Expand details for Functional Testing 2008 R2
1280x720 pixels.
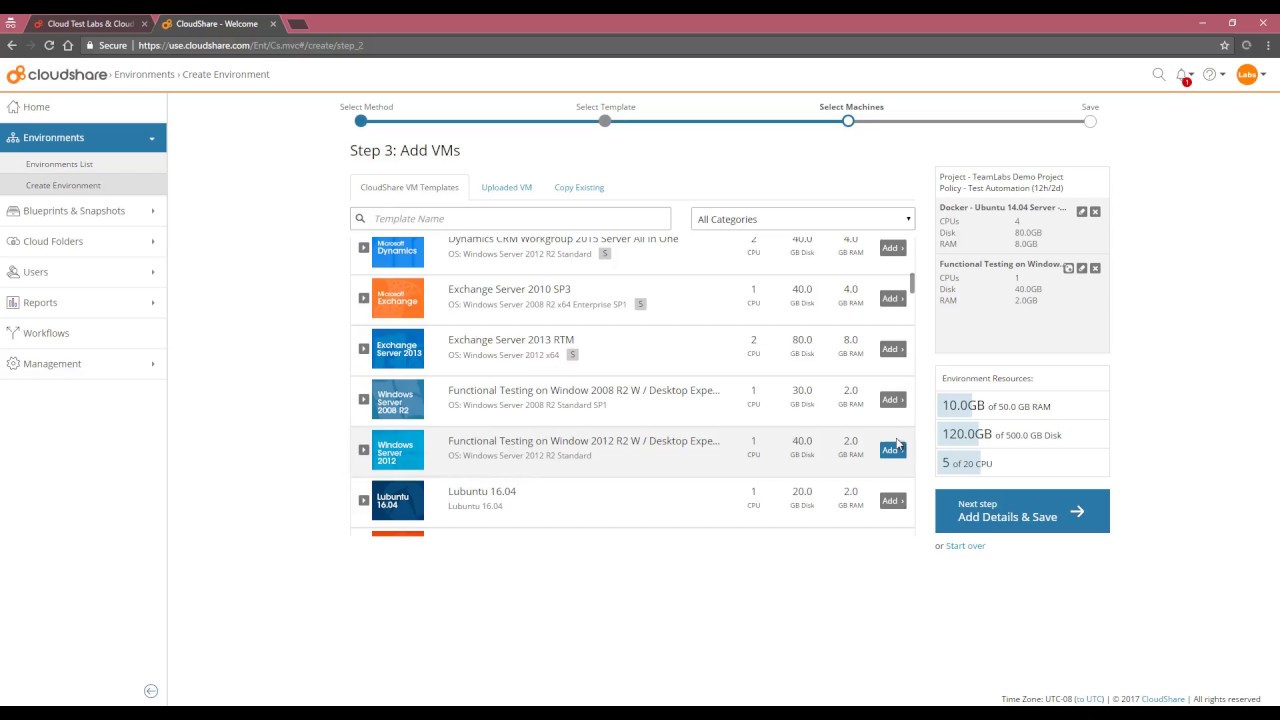tap(363, 399)
